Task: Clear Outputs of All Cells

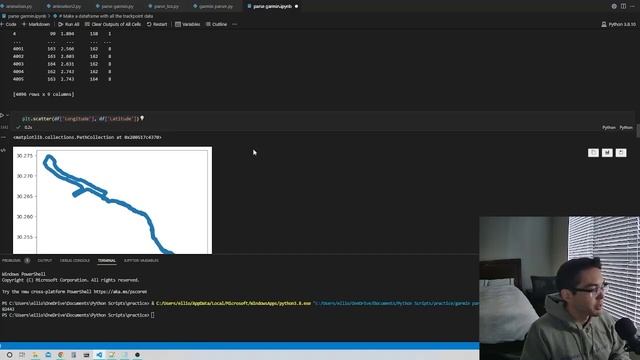Action: point(113,24)
